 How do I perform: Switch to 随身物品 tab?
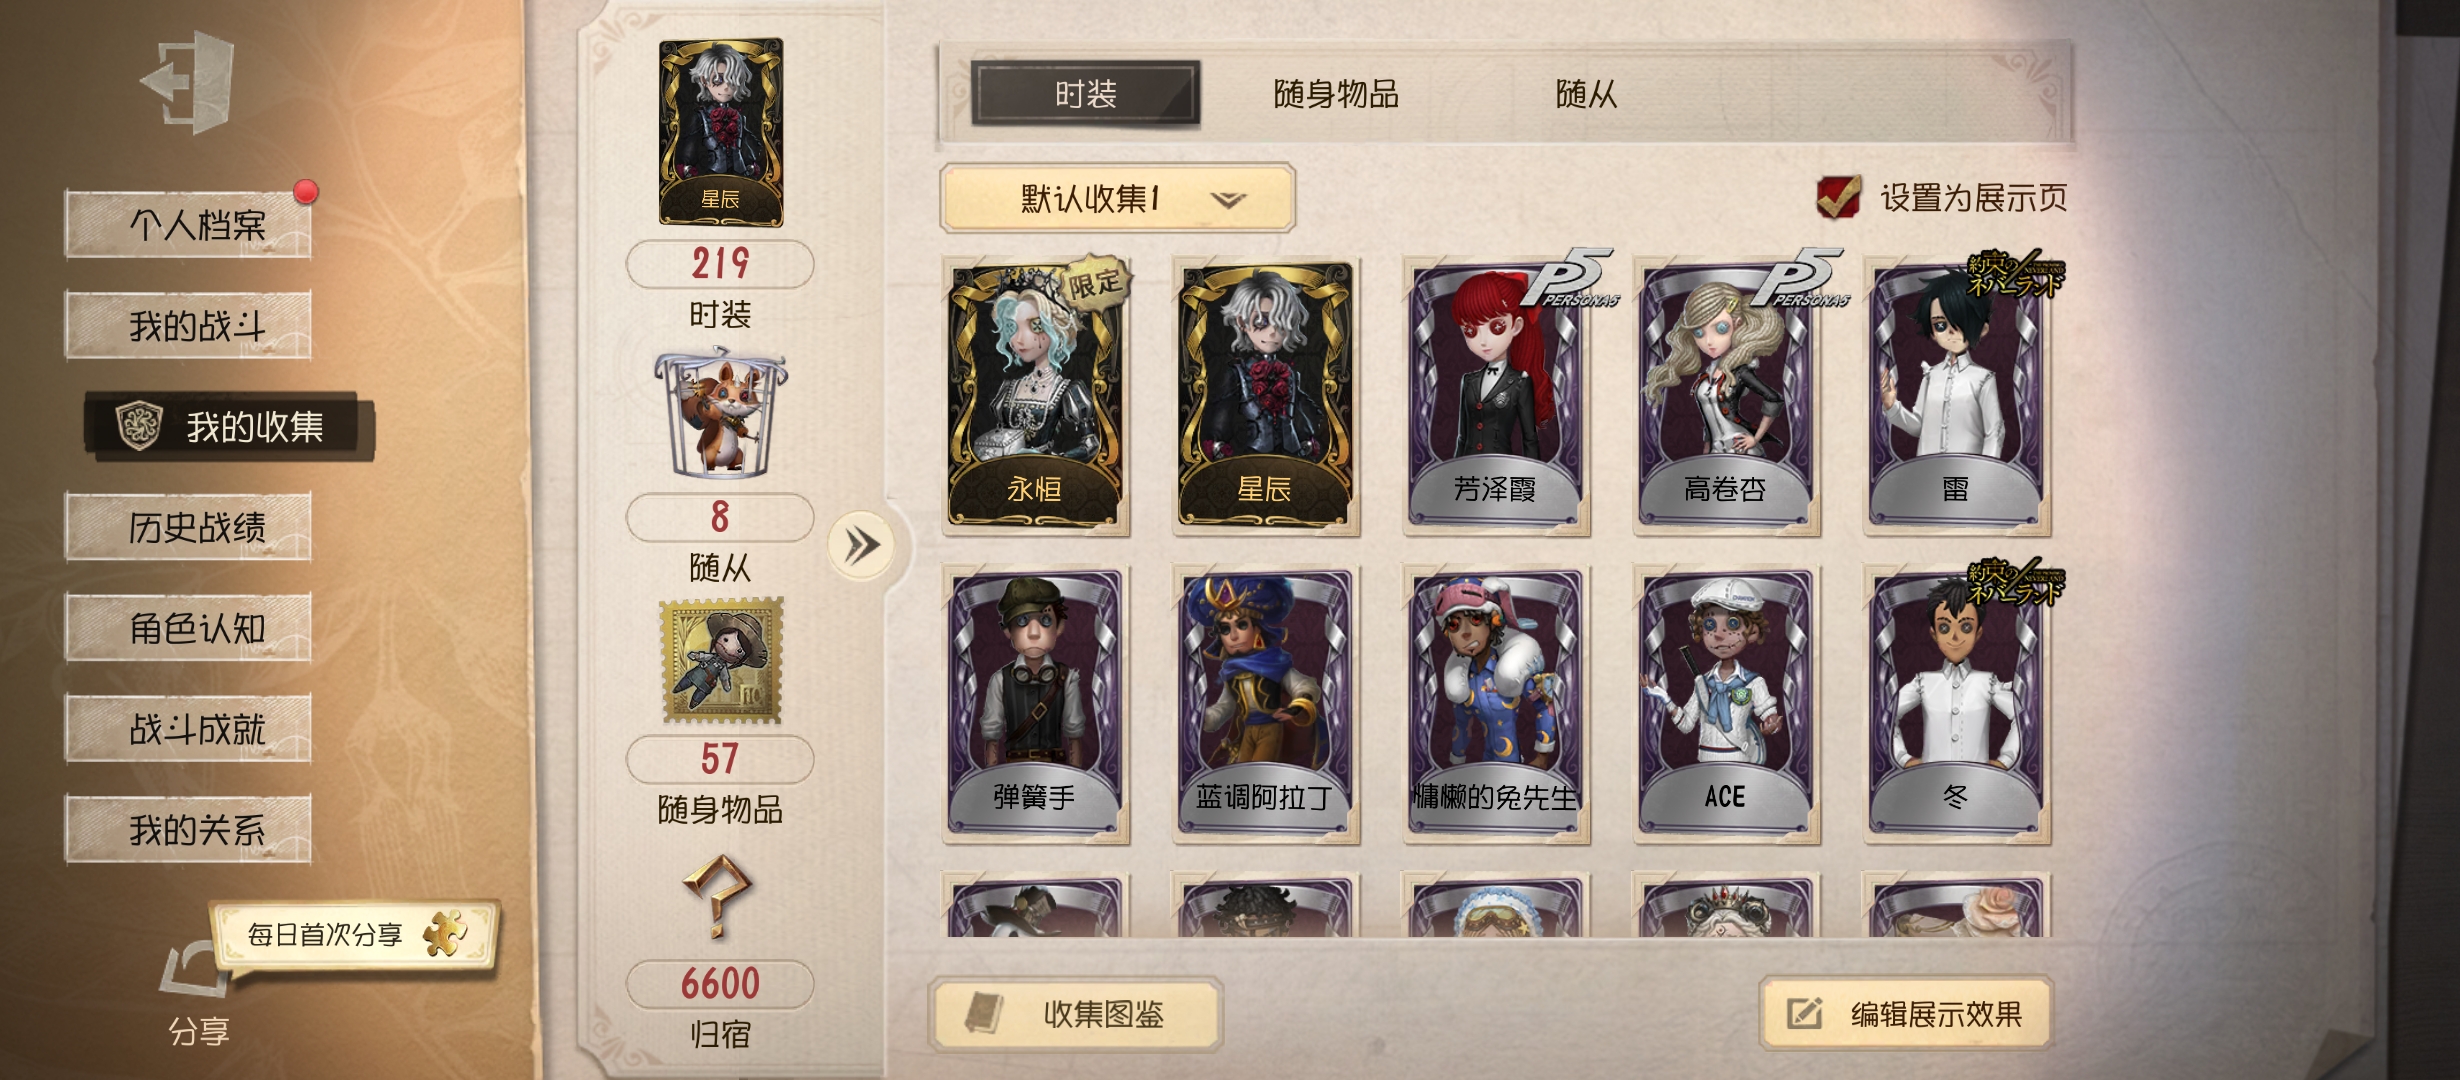point(1336,94)
